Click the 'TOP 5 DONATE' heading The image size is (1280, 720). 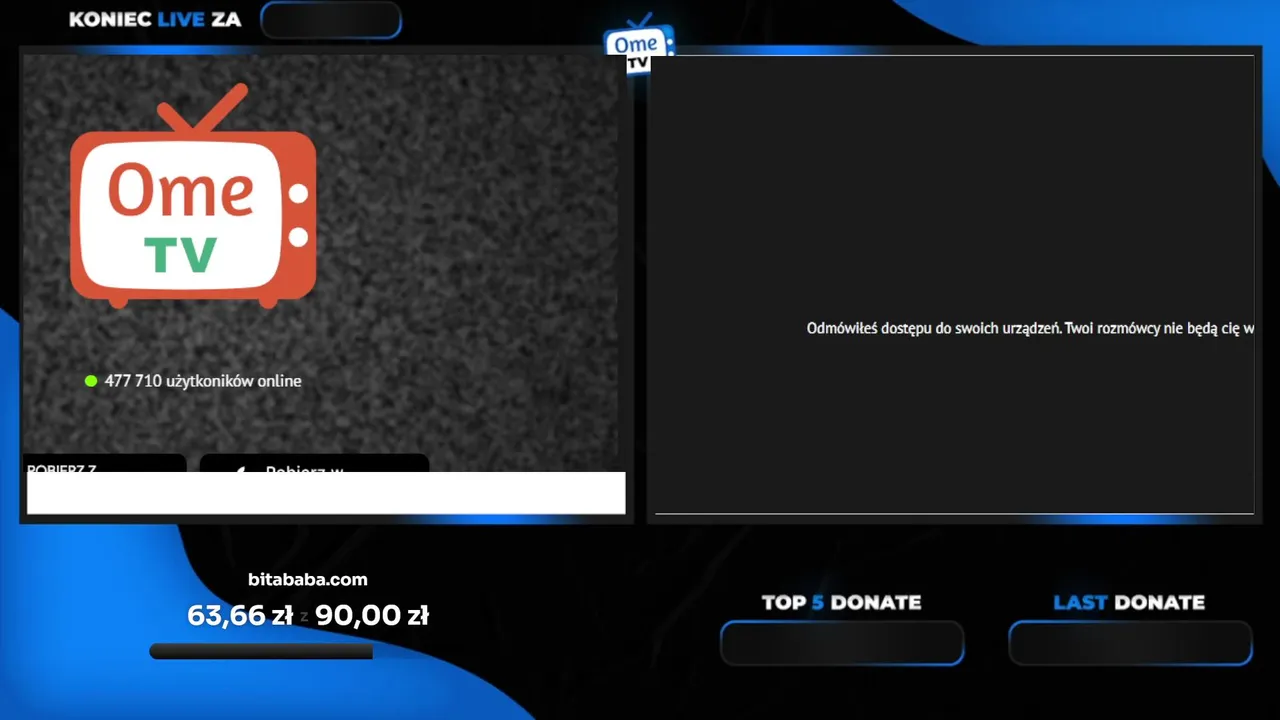pos(842,602)
